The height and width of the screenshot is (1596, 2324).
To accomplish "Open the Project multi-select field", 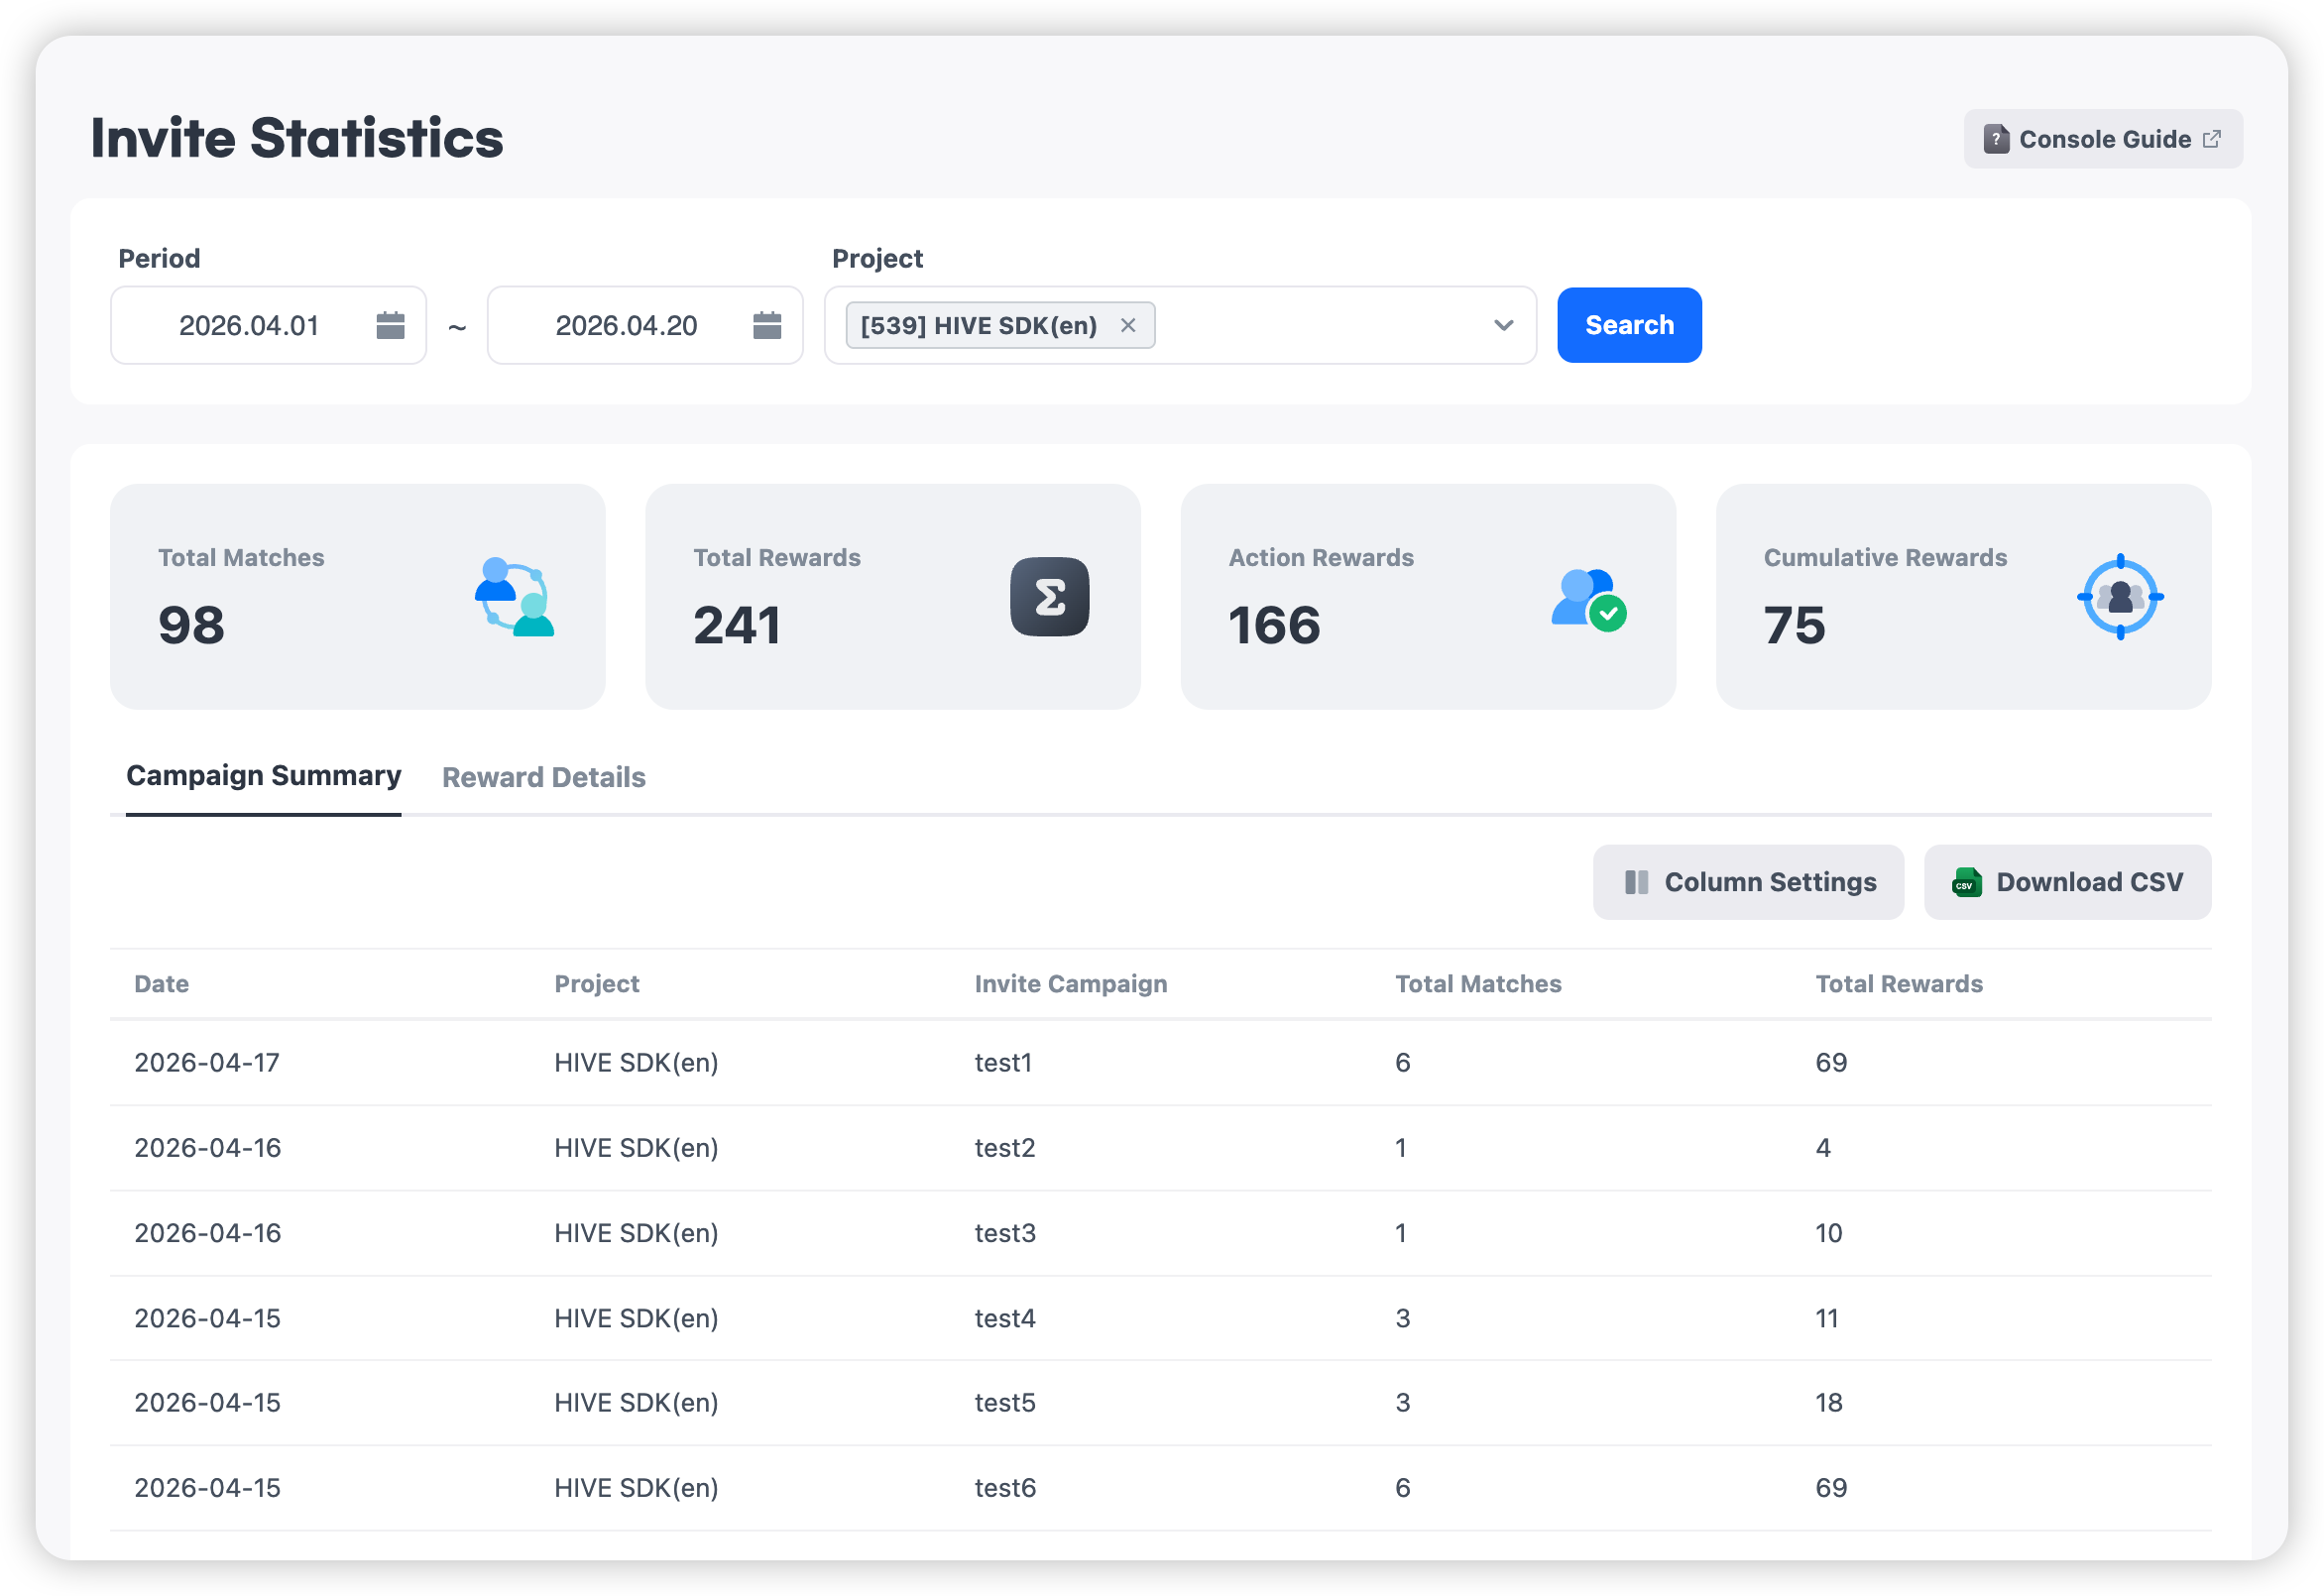I will coord(1320,325).
